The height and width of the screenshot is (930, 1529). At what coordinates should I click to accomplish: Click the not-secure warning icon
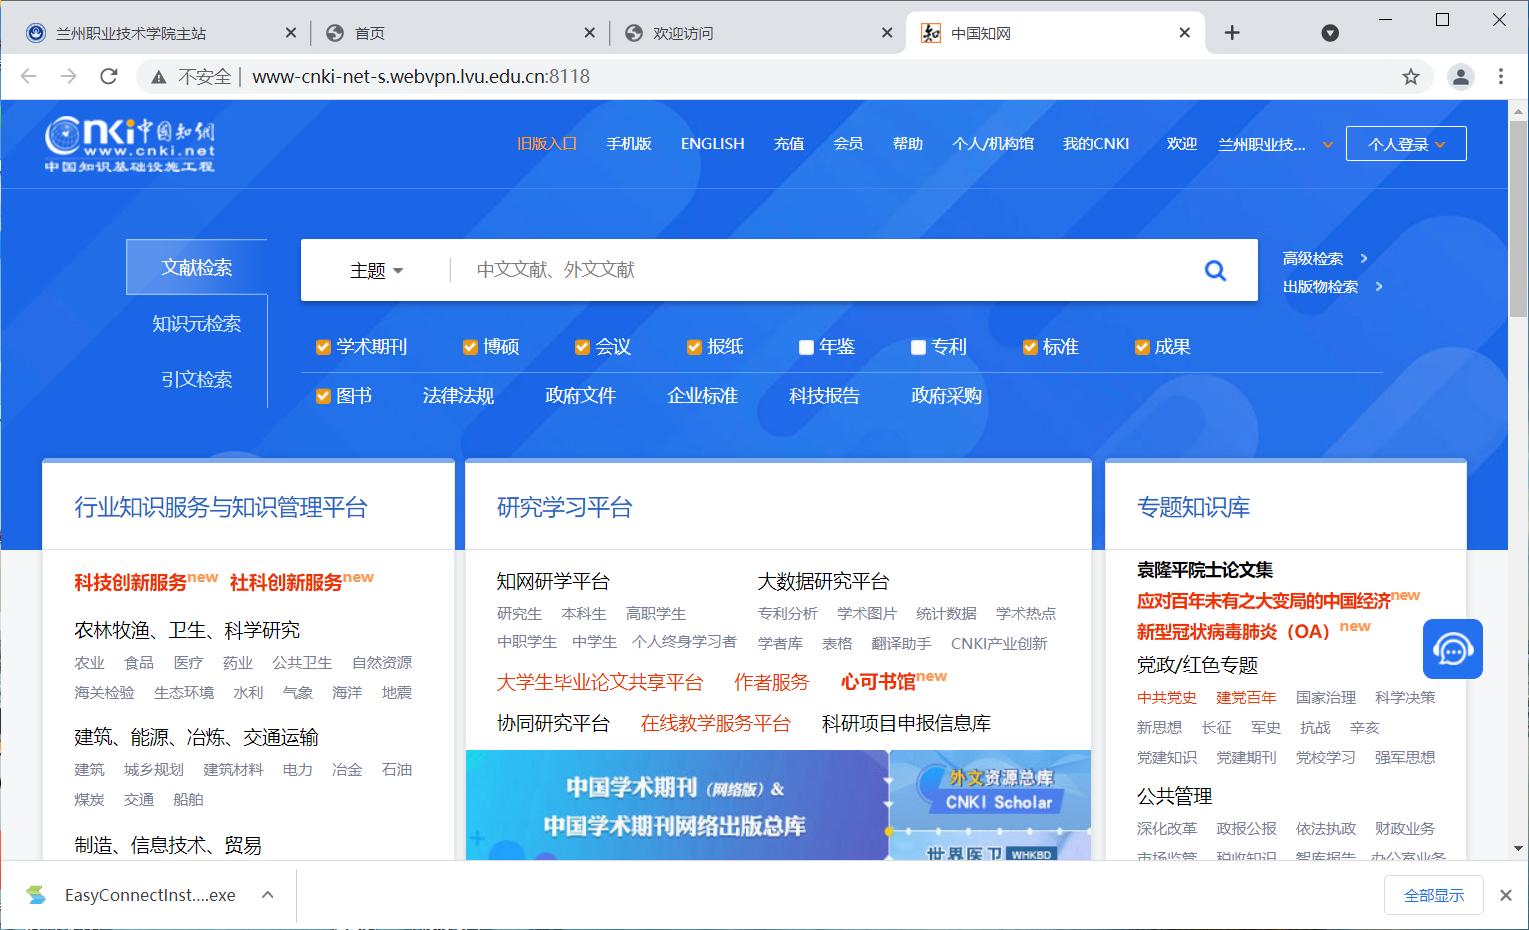point(158,77)
